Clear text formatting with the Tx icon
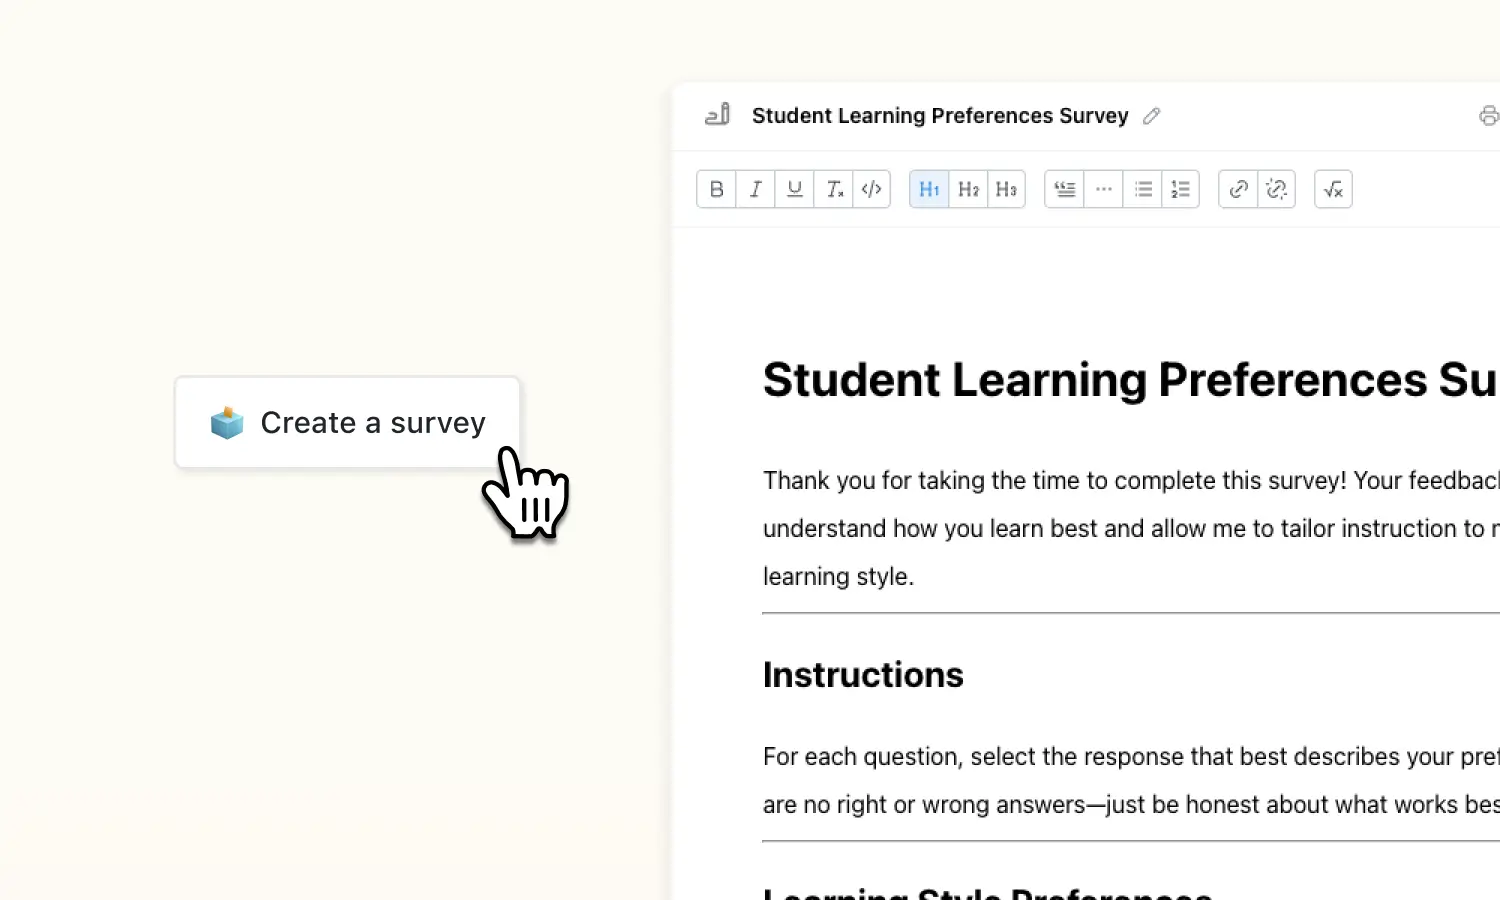 tap(833, 189)
